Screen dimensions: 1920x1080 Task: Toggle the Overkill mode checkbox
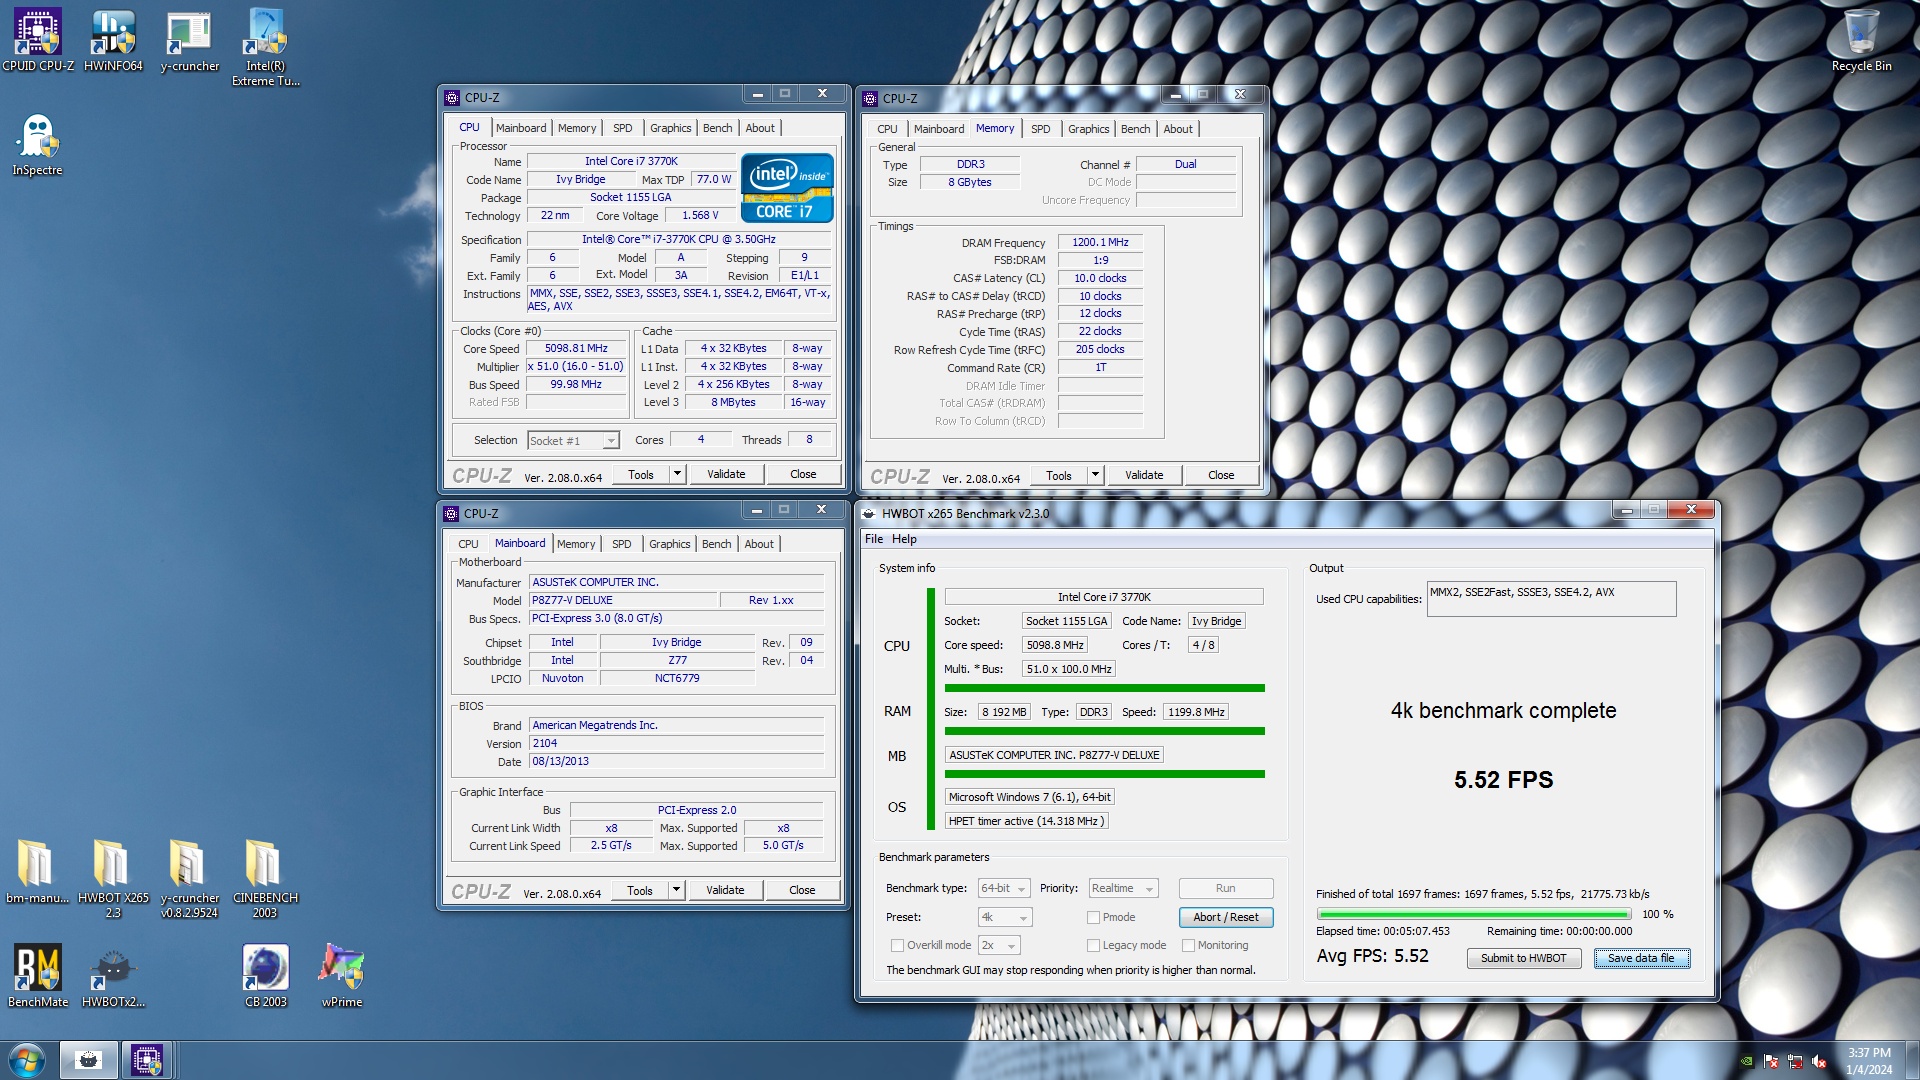(x=897, y=945)
